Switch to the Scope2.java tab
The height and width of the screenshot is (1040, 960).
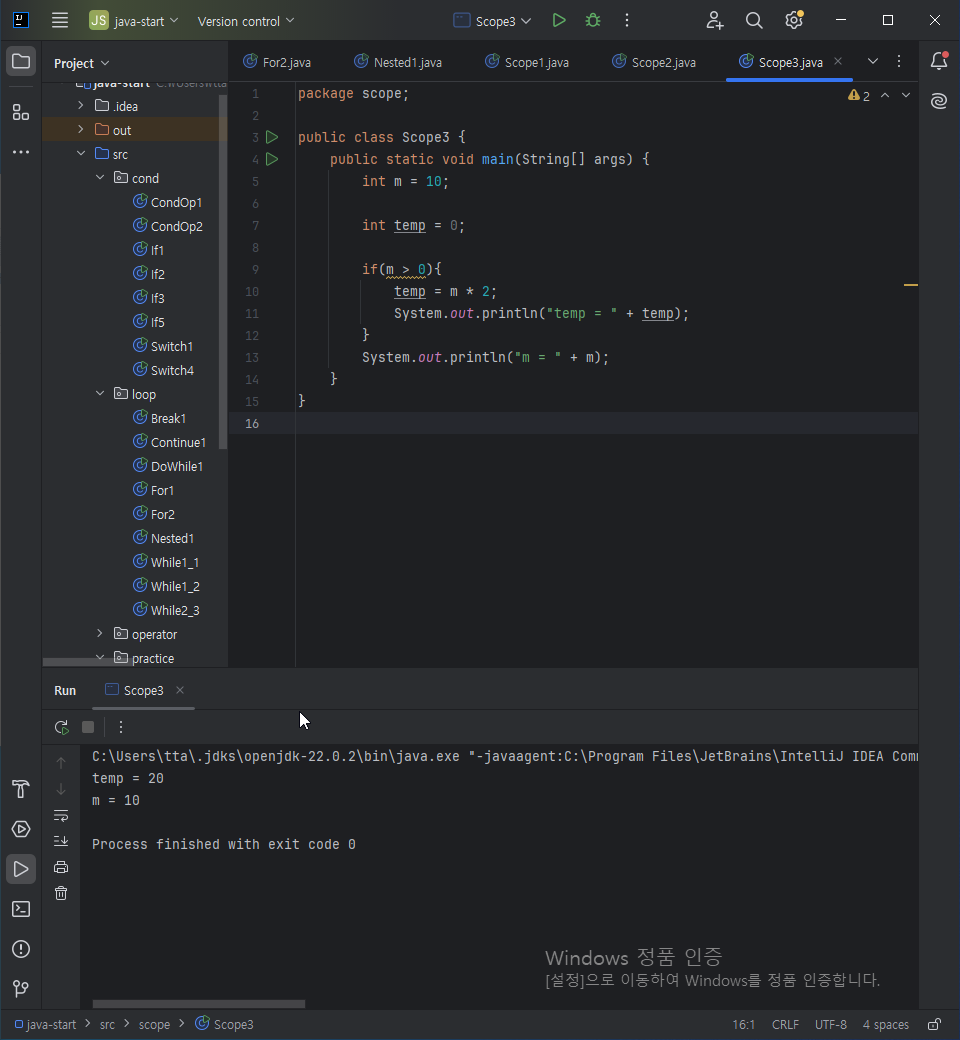pyautogui.click(x=655, y=62)
